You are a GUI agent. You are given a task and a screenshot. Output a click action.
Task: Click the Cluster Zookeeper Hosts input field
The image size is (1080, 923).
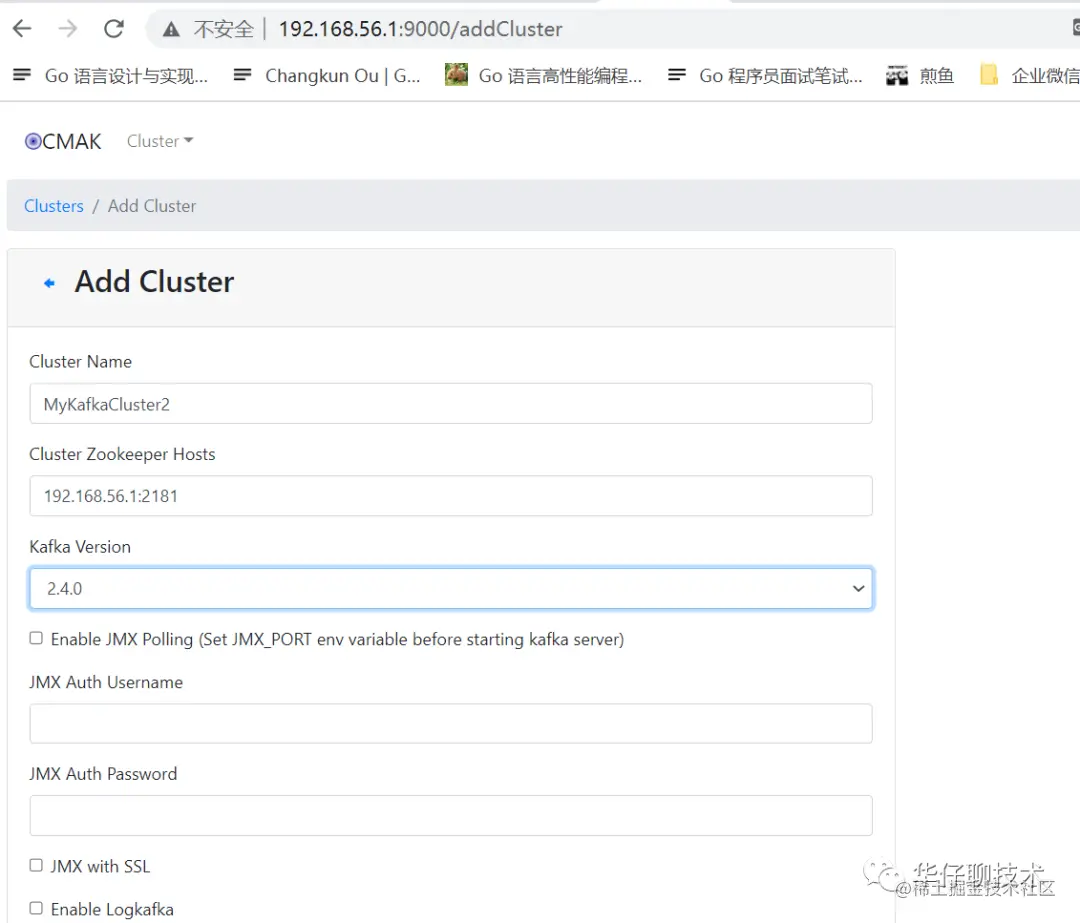coord(451,496)
